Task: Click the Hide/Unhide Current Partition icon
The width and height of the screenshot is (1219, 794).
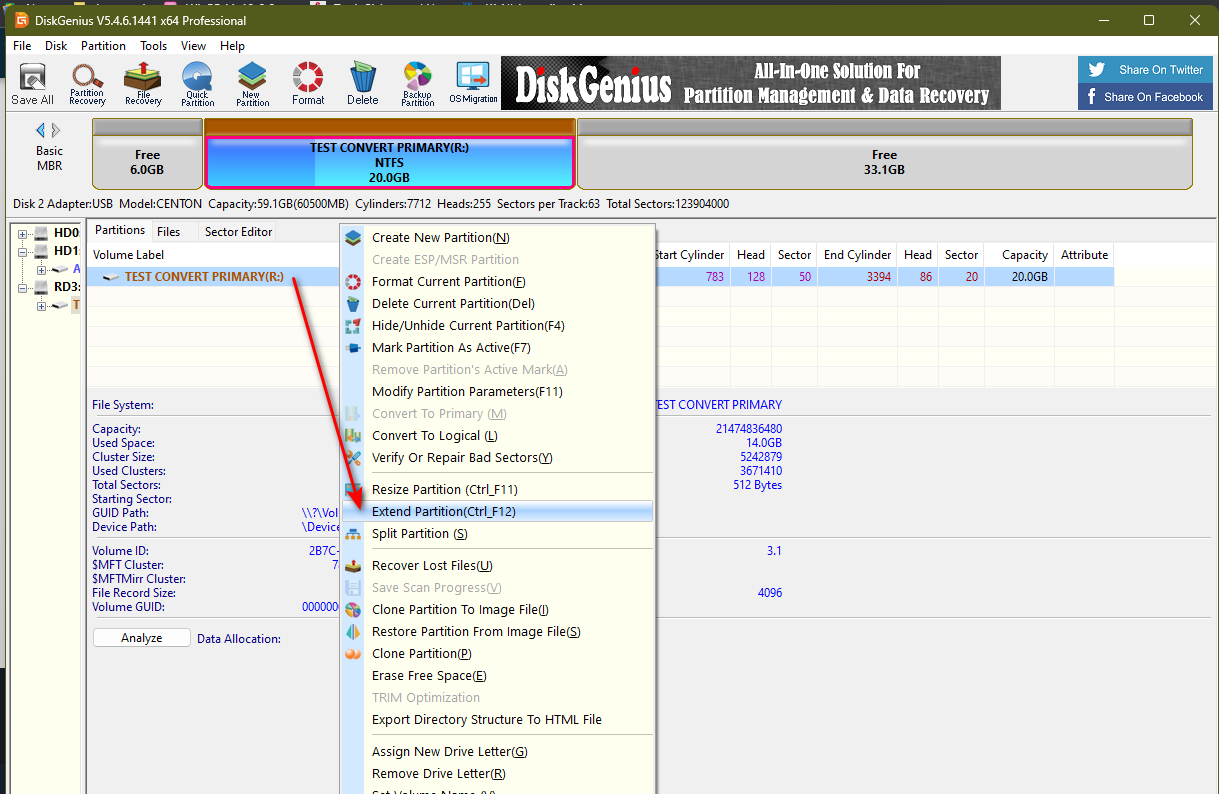Action: 352,326
